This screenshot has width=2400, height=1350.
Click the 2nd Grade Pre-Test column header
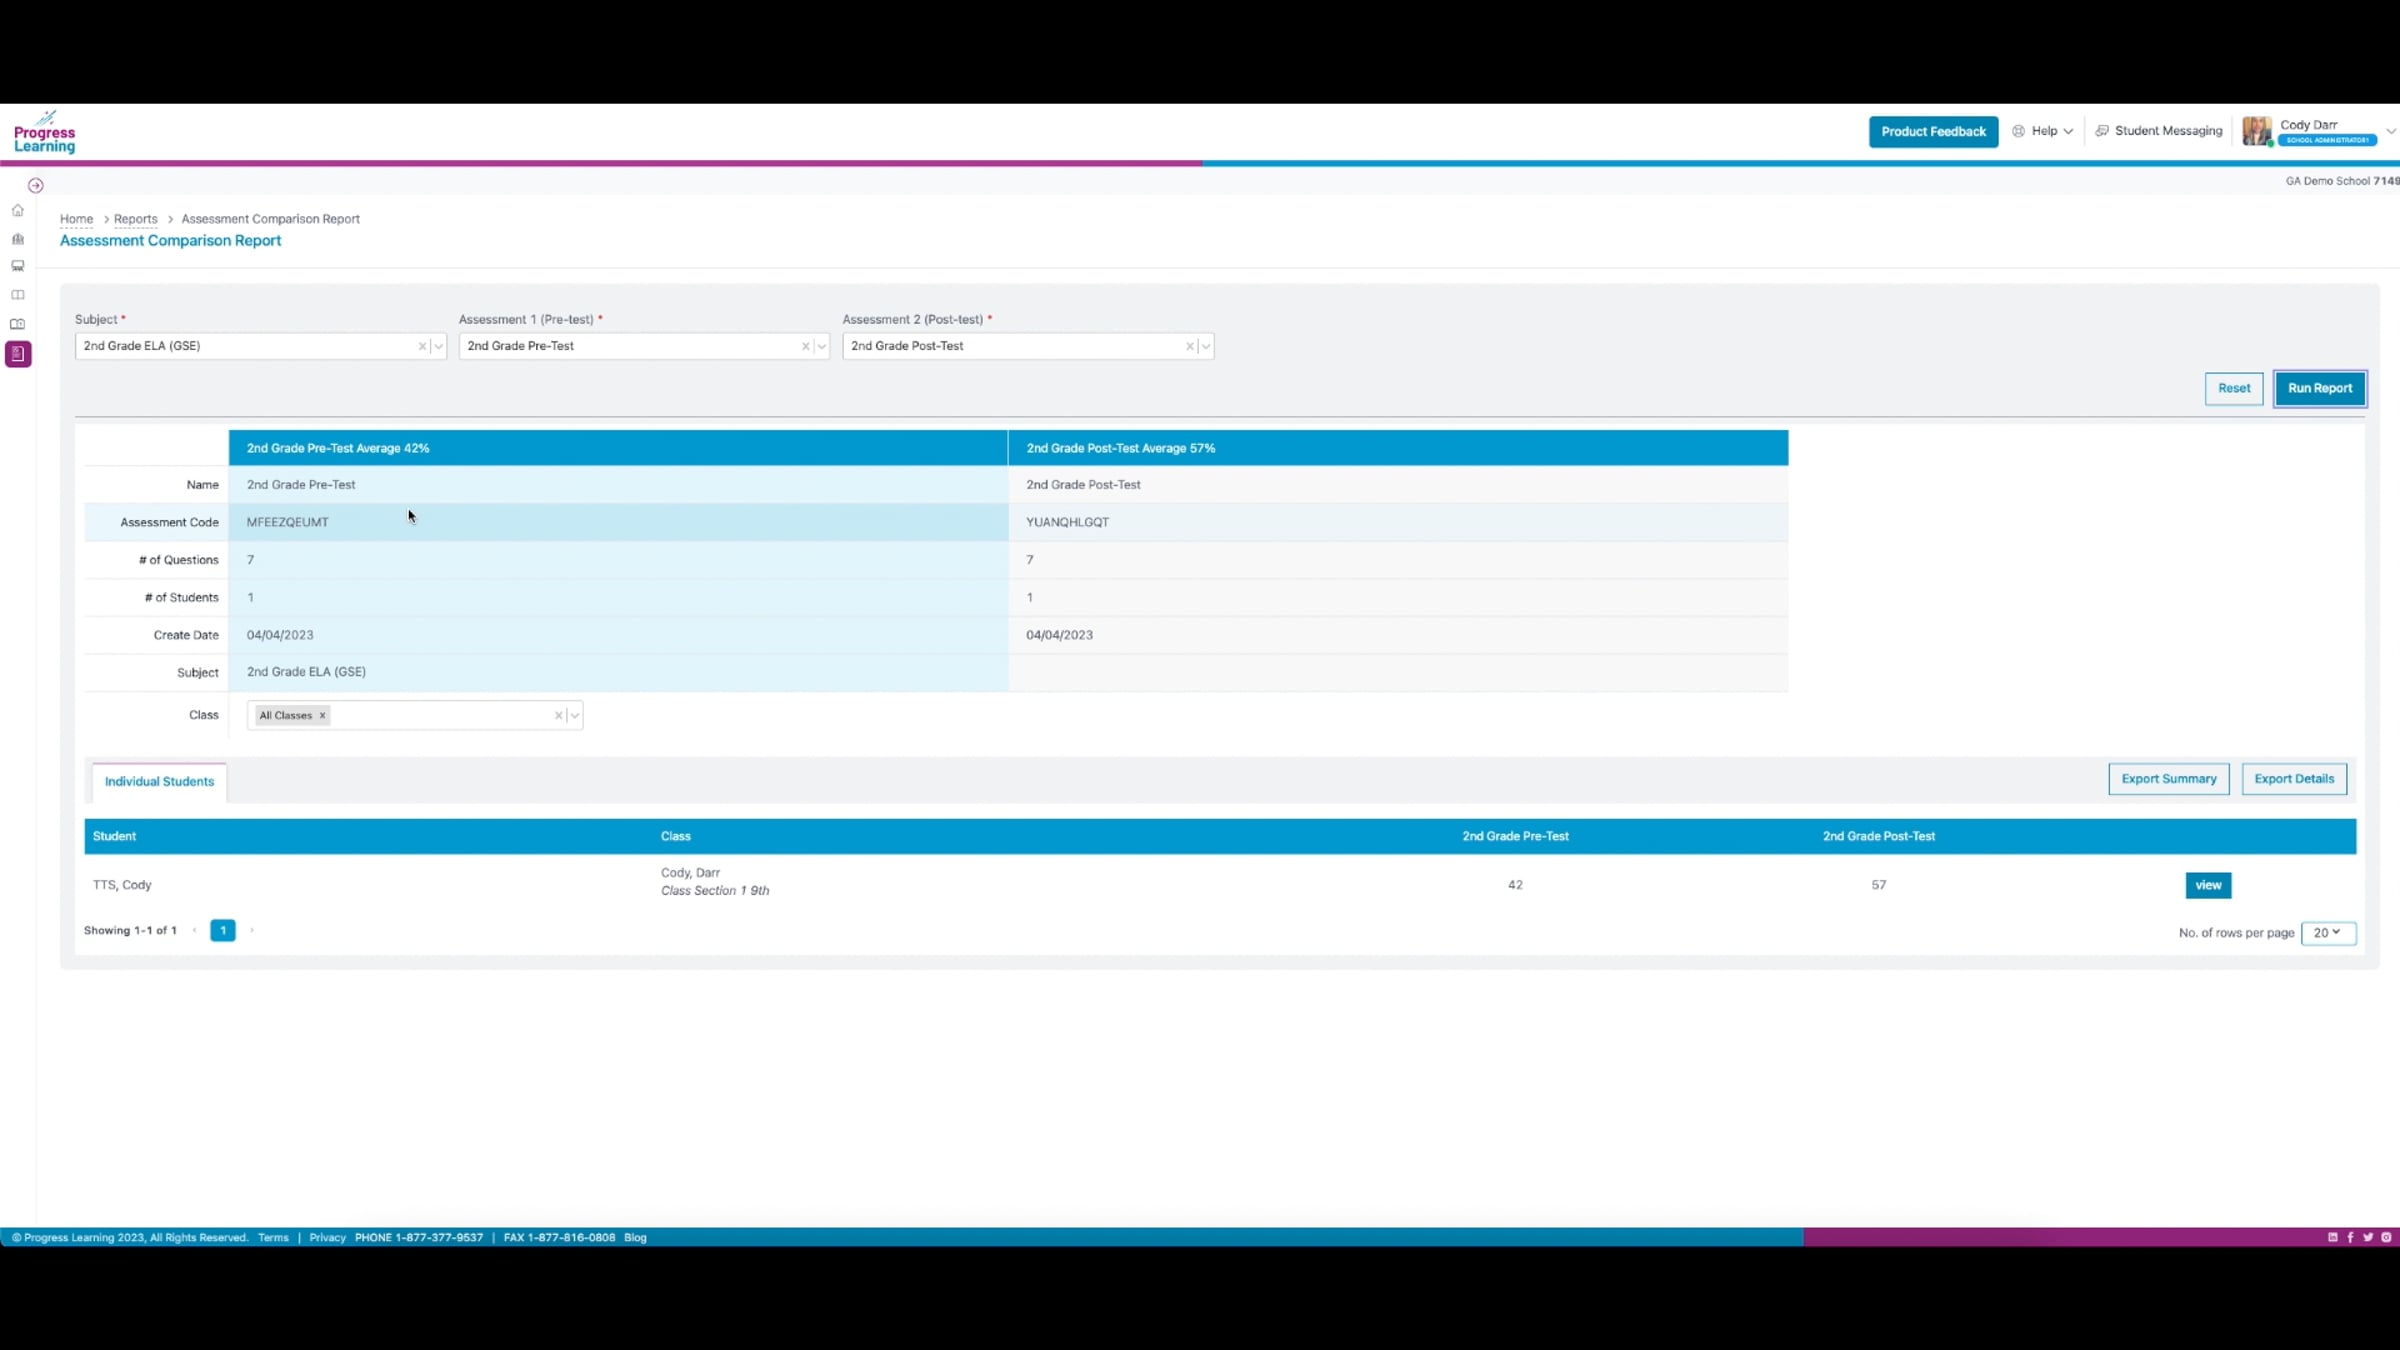point(1515,836)
